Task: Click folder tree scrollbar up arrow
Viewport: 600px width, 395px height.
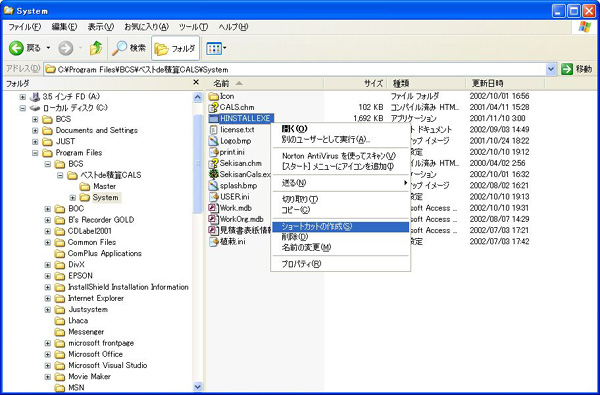Action: click(197, 97)
